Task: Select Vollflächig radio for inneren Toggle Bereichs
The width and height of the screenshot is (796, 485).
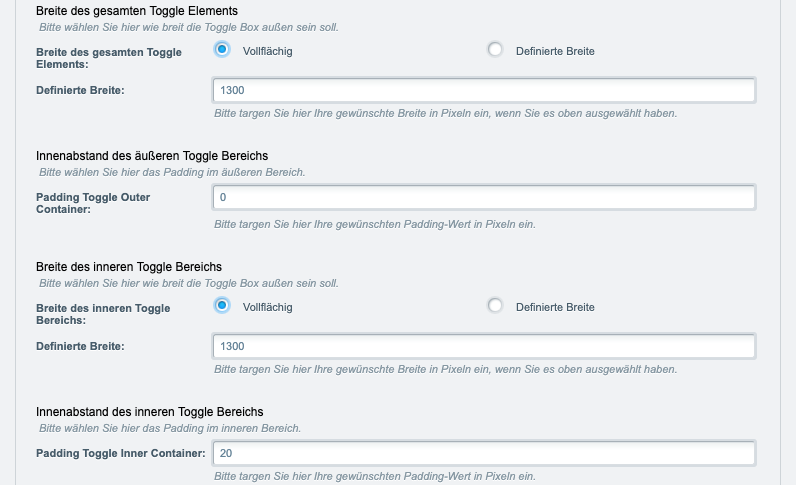Action: (222, 306)
